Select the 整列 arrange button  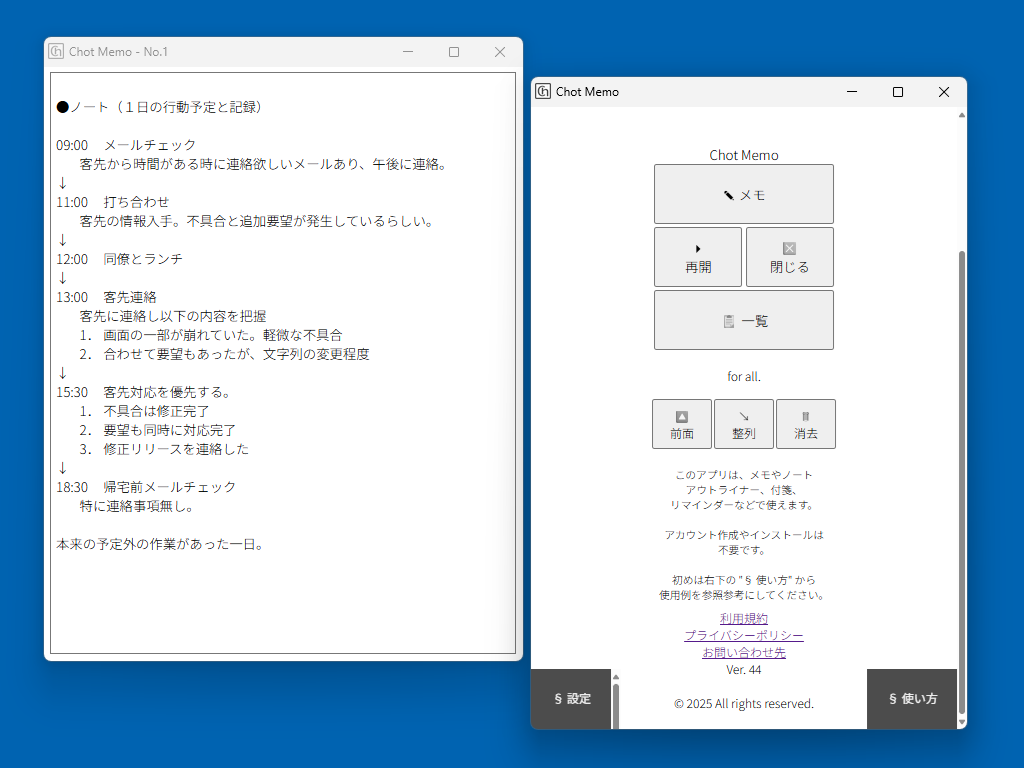coord(743,424)
